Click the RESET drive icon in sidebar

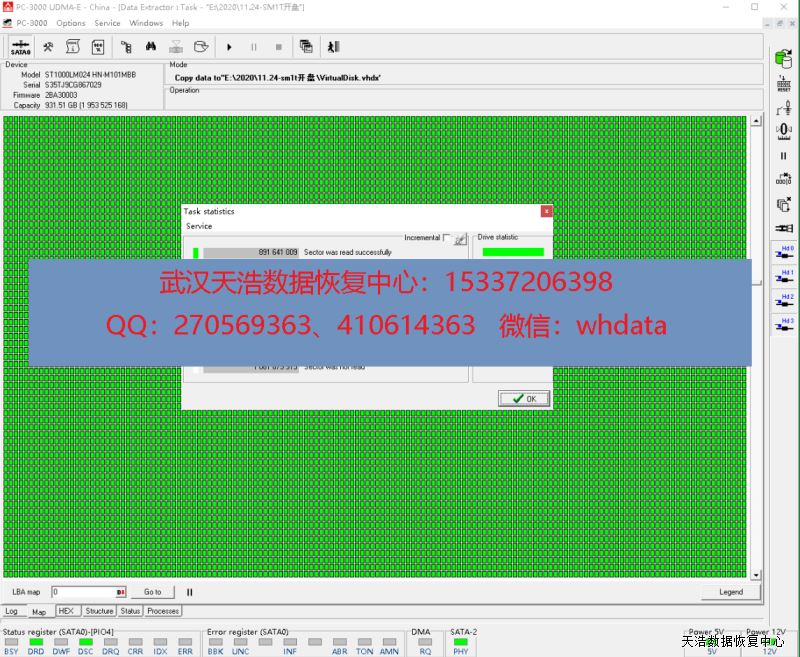click(x=784, y=84)
